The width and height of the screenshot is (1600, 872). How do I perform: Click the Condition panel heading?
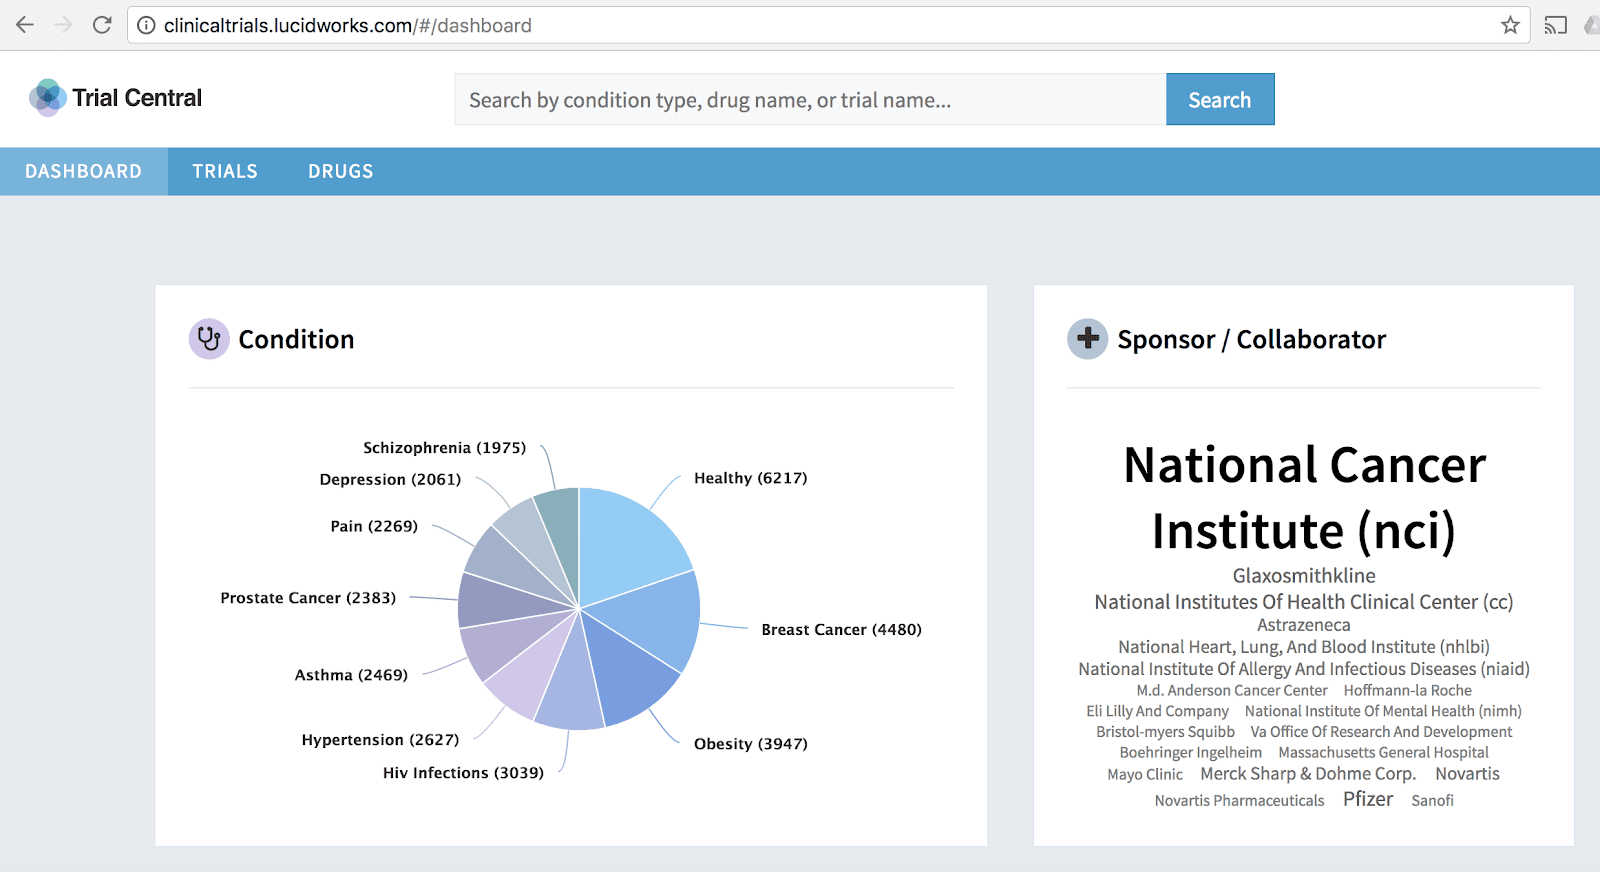296,340
